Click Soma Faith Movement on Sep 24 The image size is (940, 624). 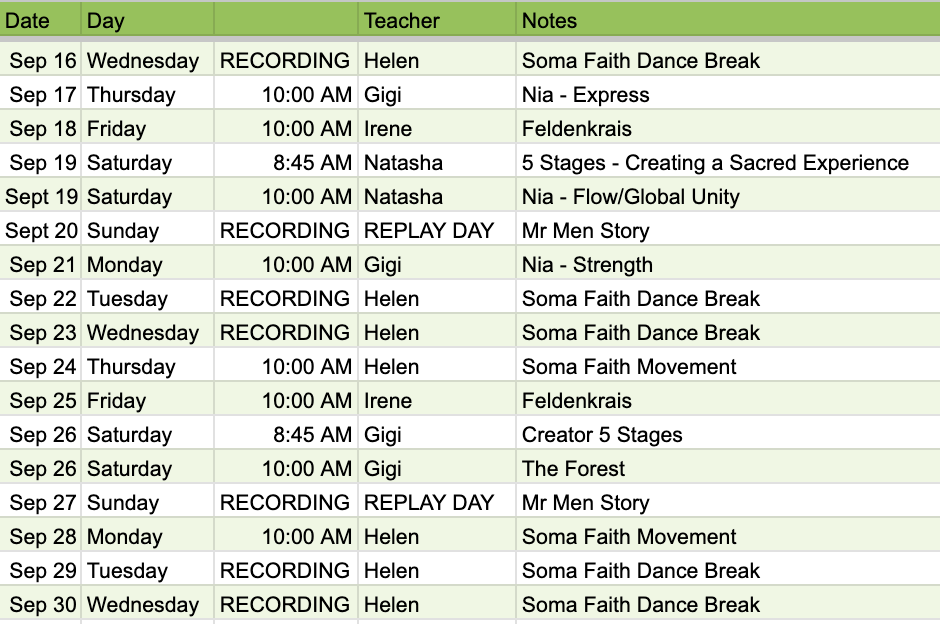point(728,366)
